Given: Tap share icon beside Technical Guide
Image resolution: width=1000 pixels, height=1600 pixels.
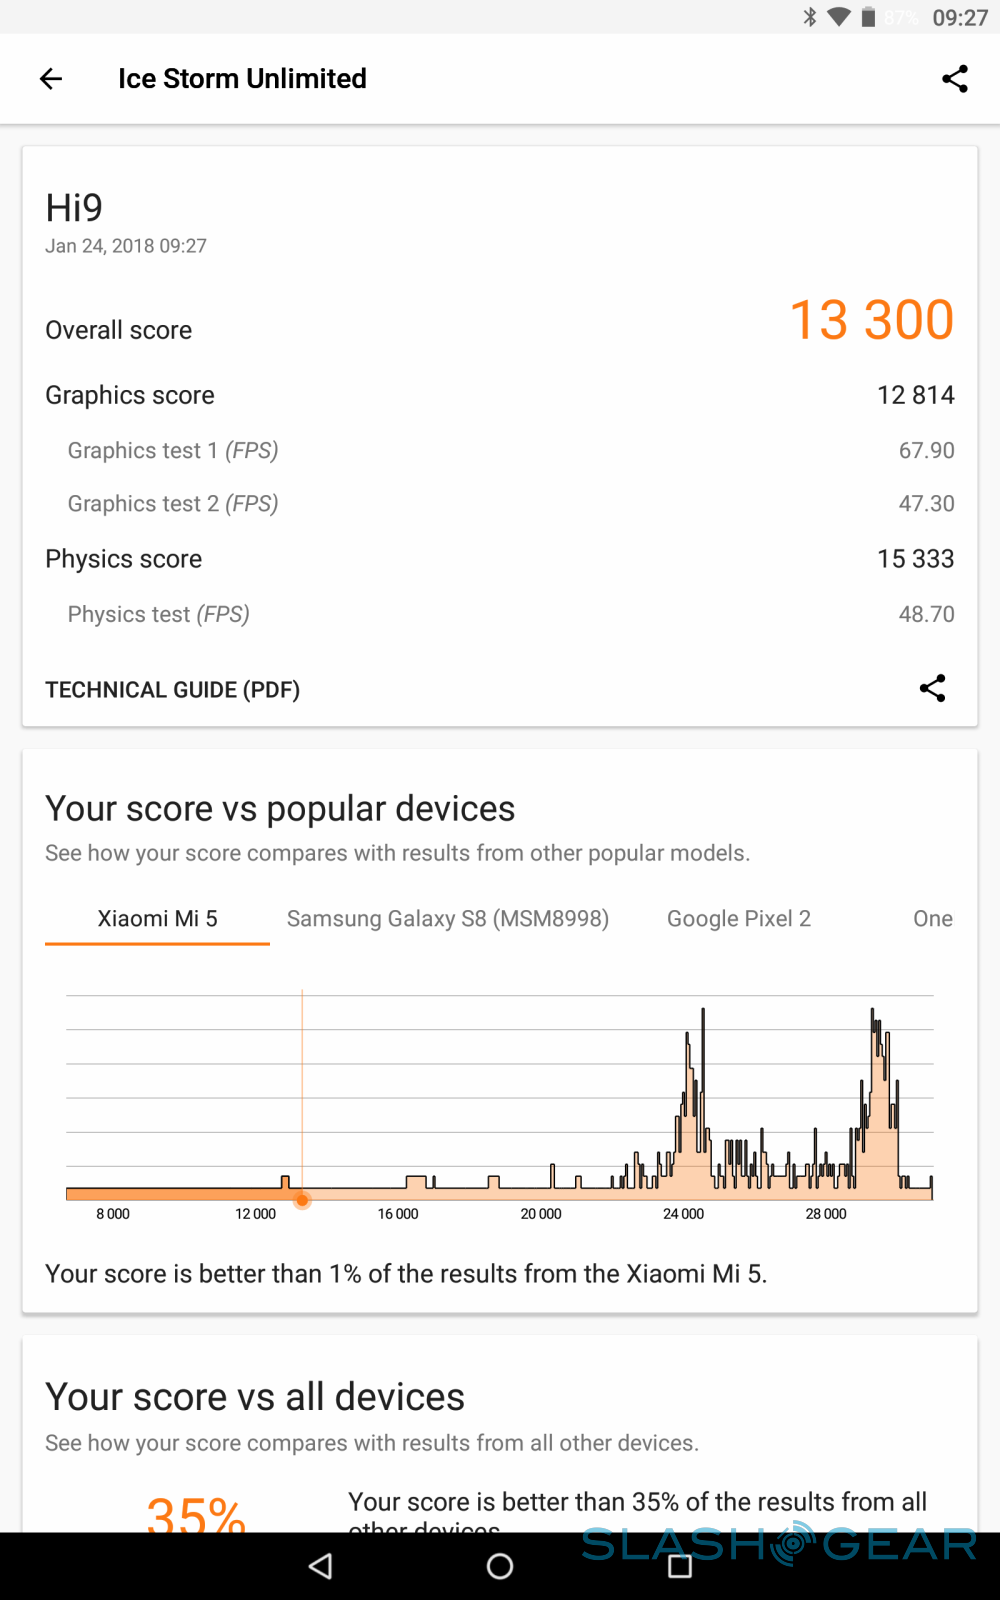Looking at the screenshot, I should [932, 688].
